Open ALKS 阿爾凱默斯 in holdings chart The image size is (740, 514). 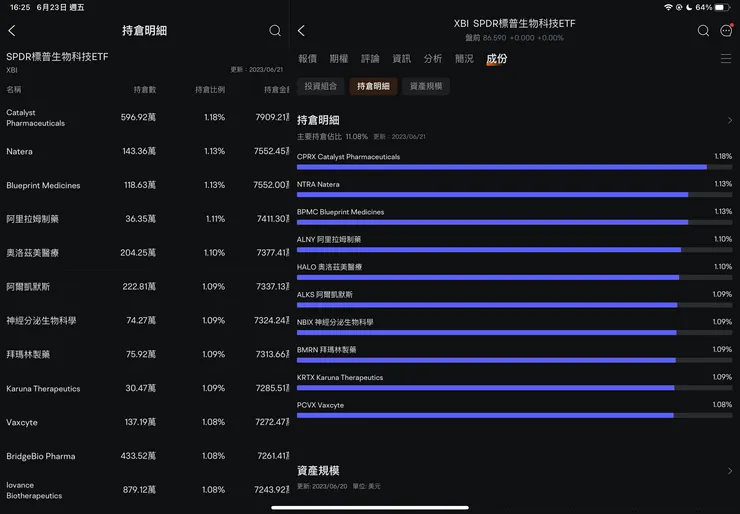click(x=325, y=295)
